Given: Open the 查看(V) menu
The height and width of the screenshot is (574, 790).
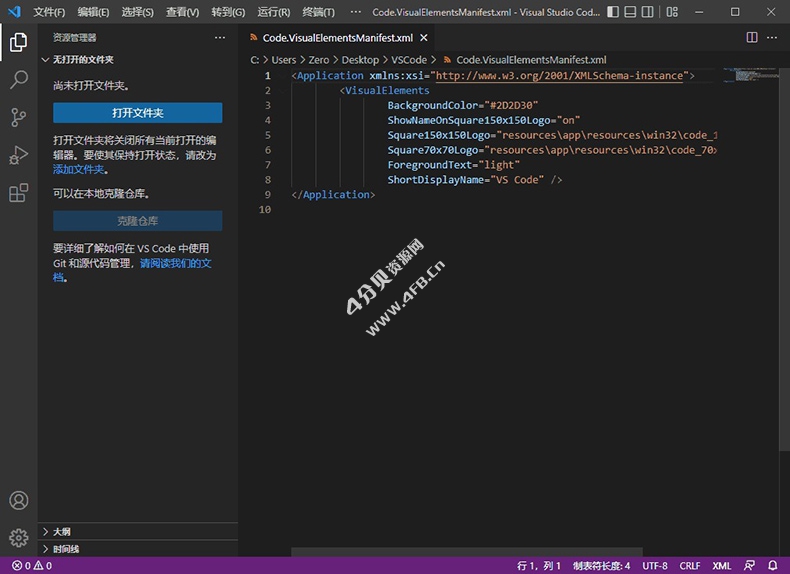Looking at the screenshot, I should (182, 12).
